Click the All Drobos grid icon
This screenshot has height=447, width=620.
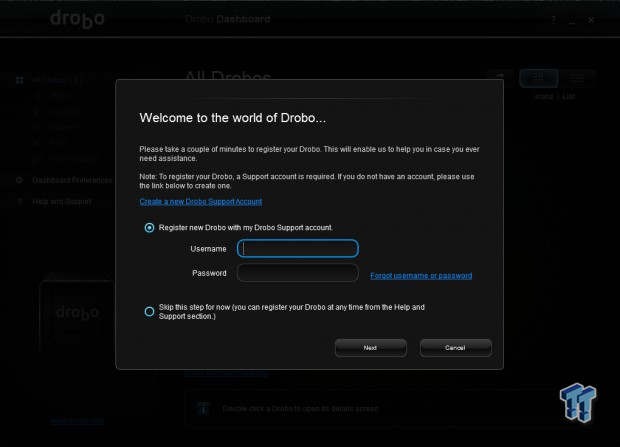point(19,80)
